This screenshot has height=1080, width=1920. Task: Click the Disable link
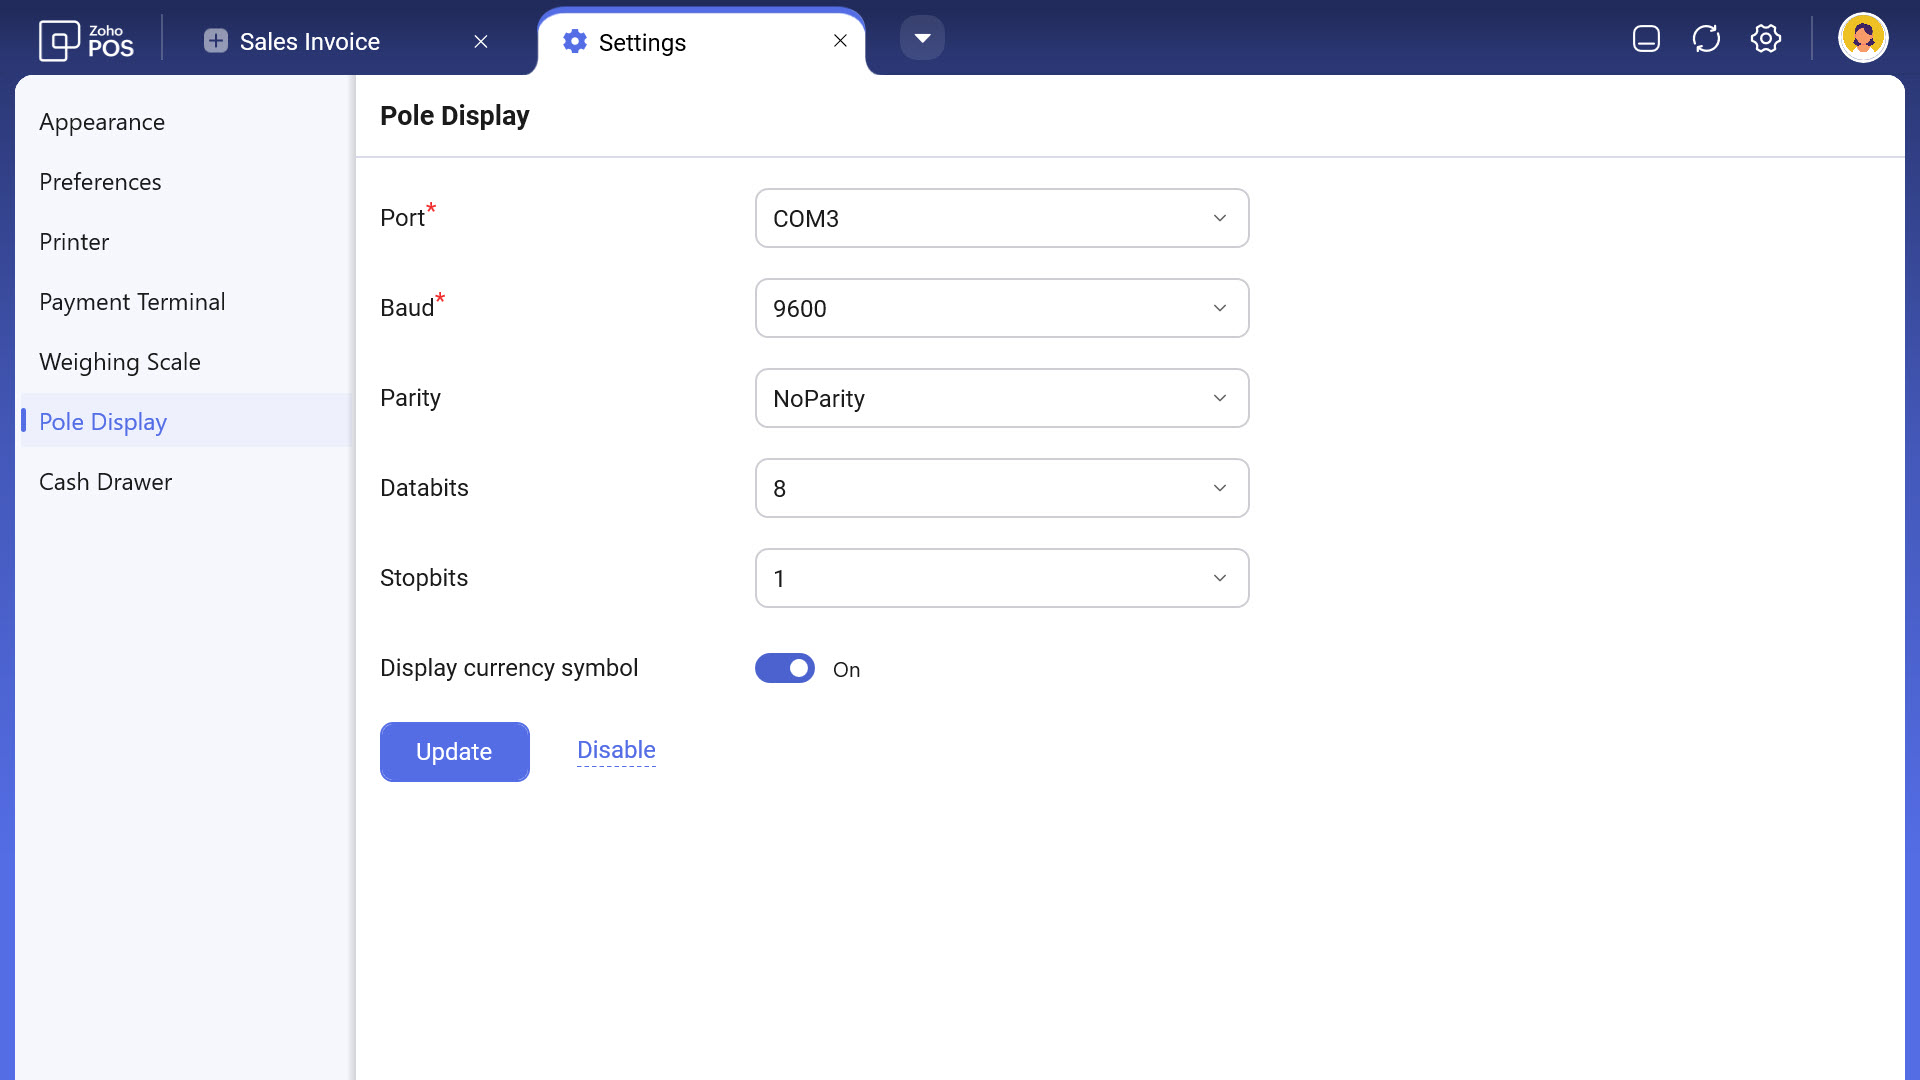coord(616,750)
